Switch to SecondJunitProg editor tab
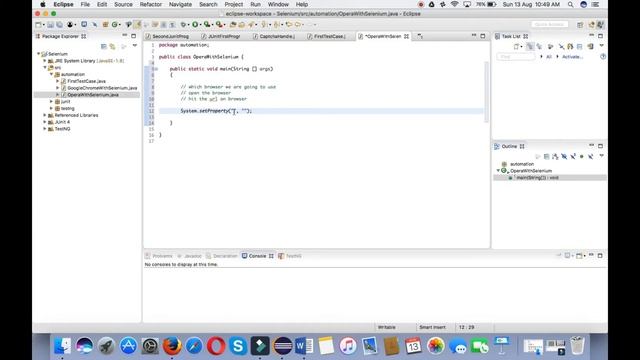 coord(170,36)
